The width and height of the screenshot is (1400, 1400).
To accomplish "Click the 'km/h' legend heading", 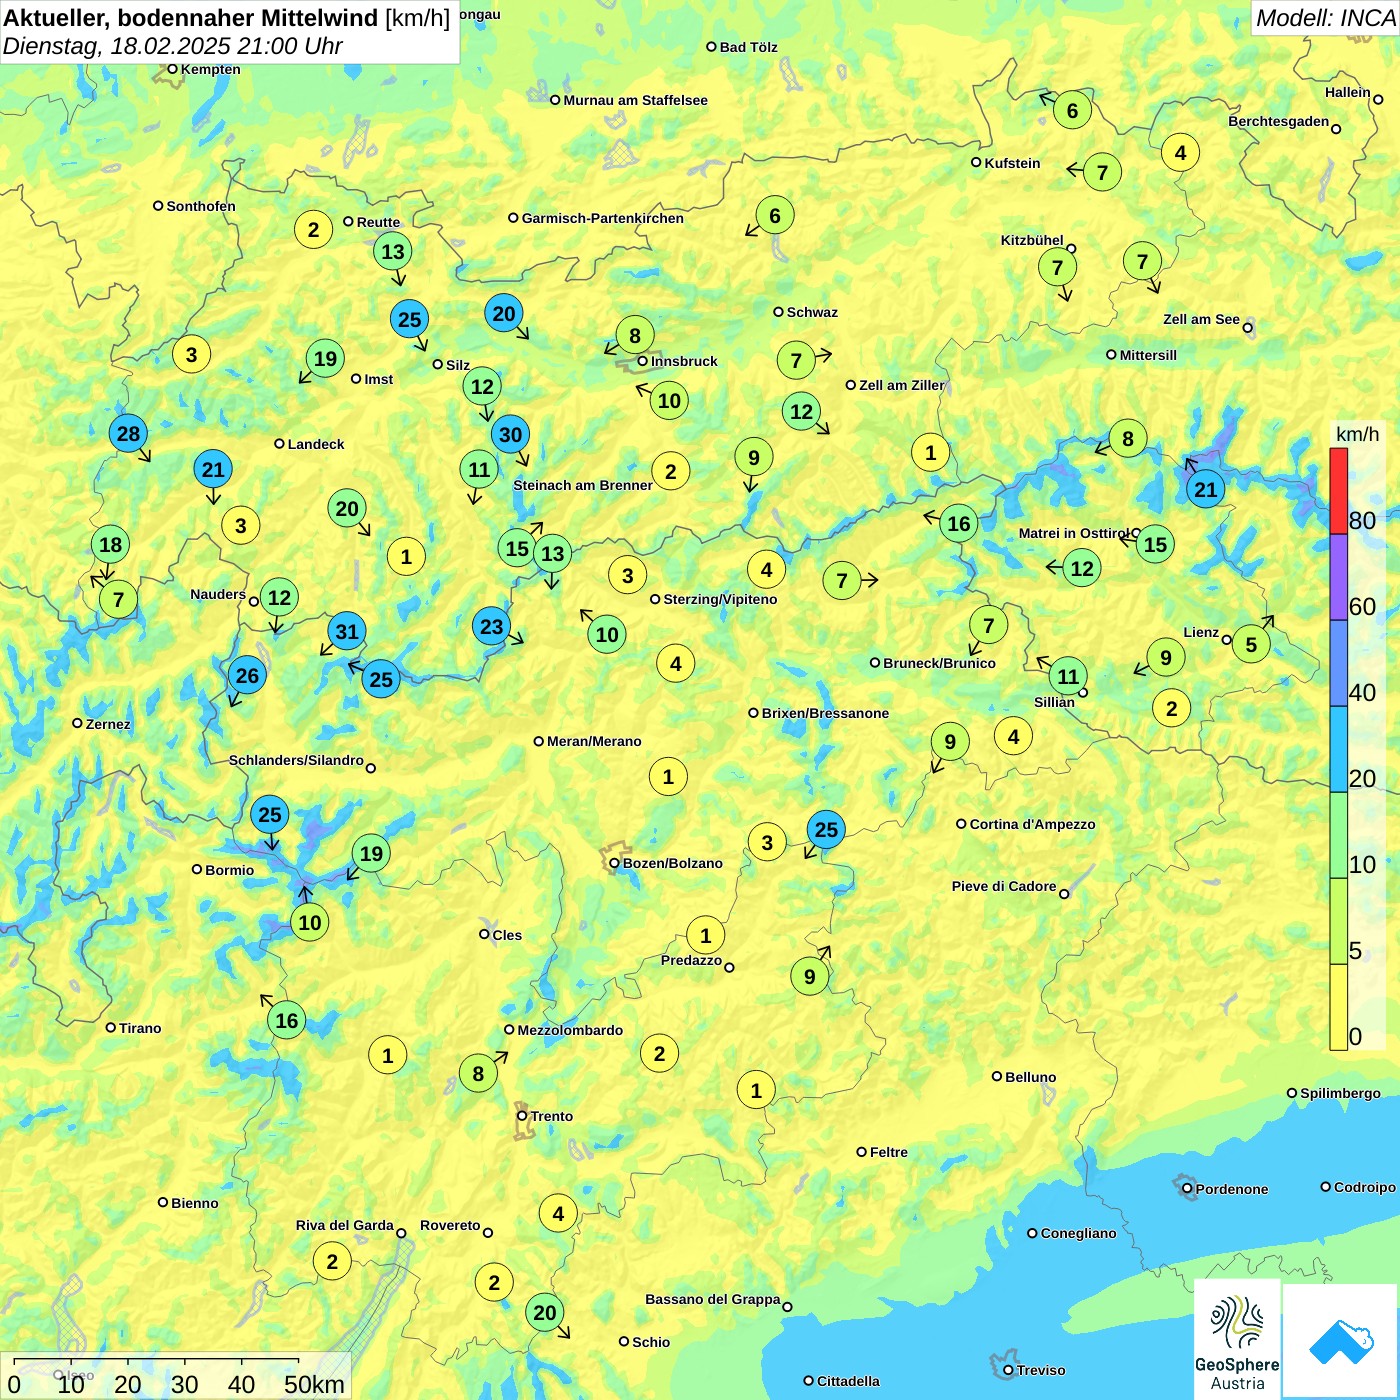I will pos(1357,434).
